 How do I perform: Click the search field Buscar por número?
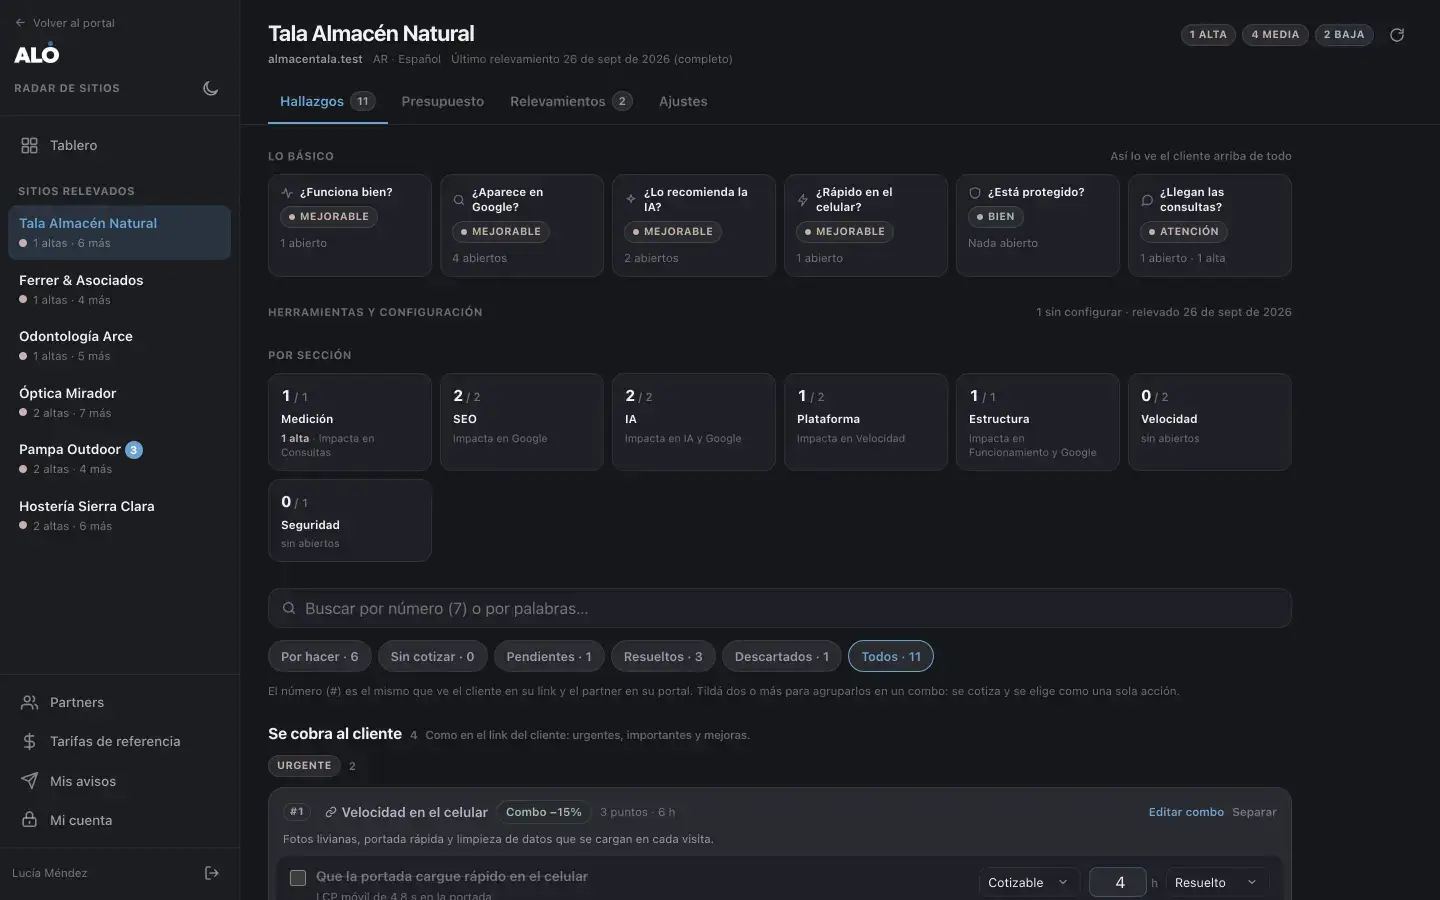tap(780, 608)
